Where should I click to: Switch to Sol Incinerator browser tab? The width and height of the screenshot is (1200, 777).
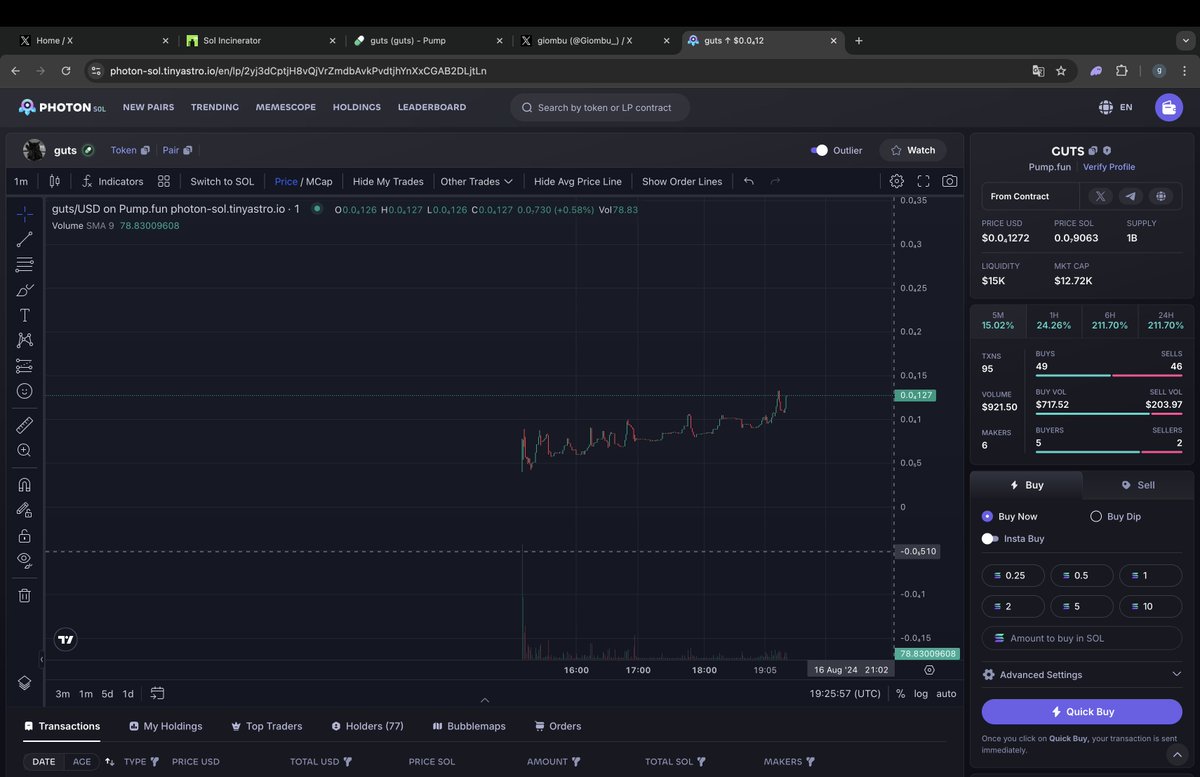tap(261, 40)
